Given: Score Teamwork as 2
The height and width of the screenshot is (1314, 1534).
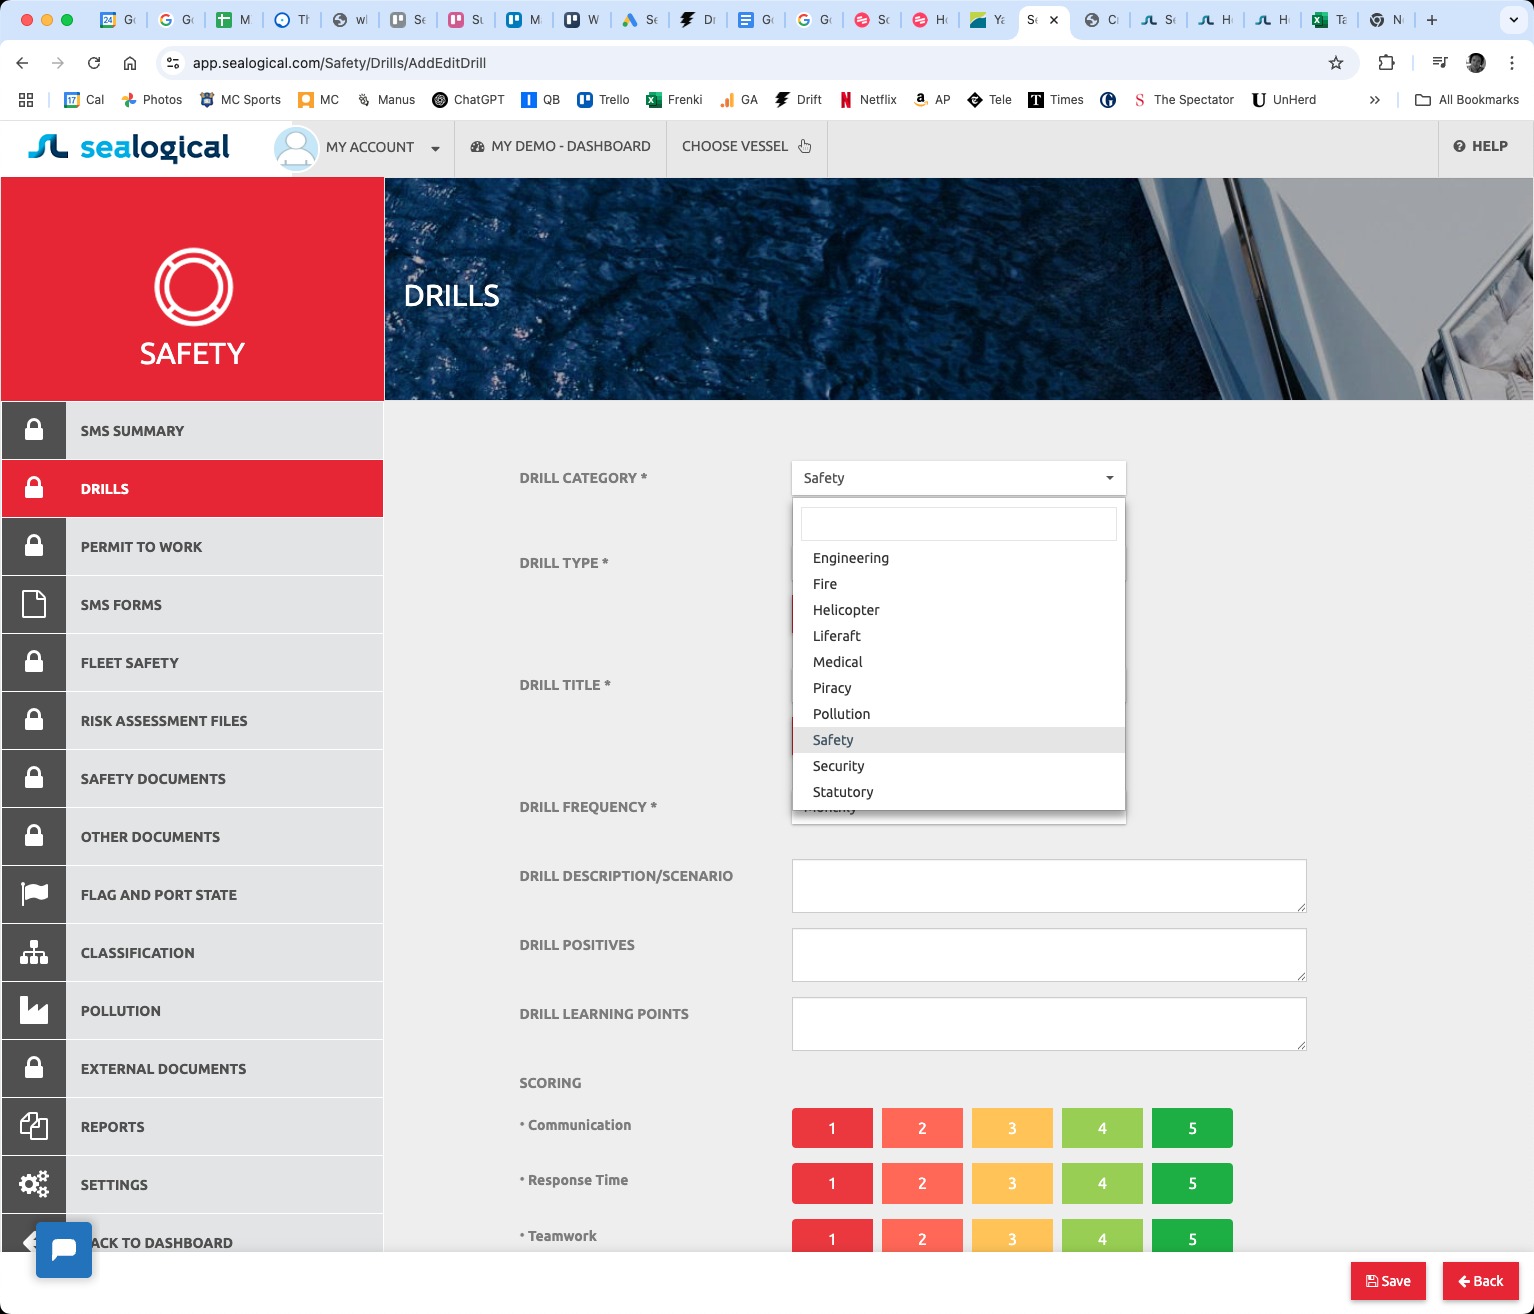Looking at the screenshot, I should point(922,1236).
